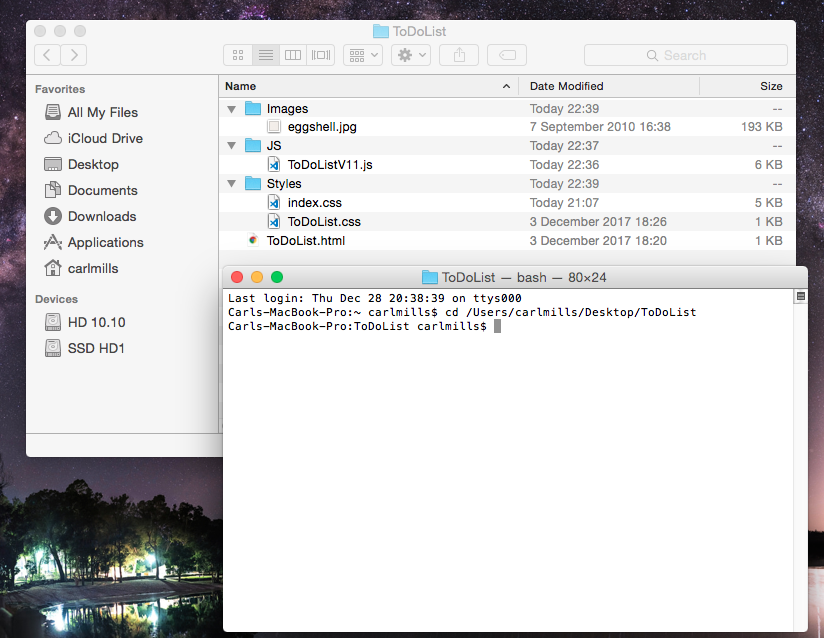This screenshot has width=824, height=638.
Task: Switch Finder to Cover Flow view
Action: tap(321, 55)
